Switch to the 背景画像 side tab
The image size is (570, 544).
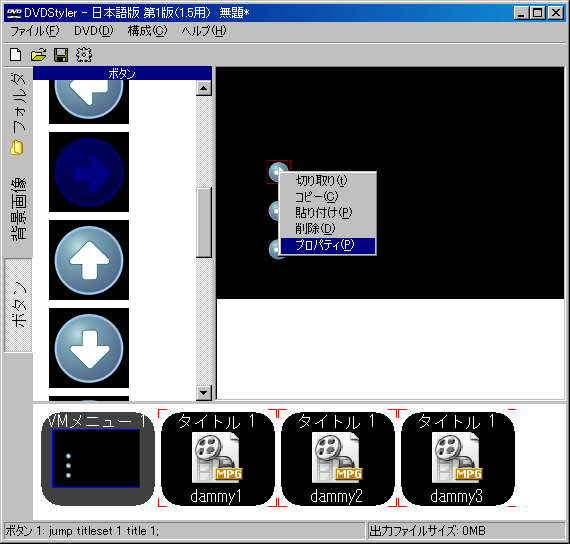coord(18,209)
